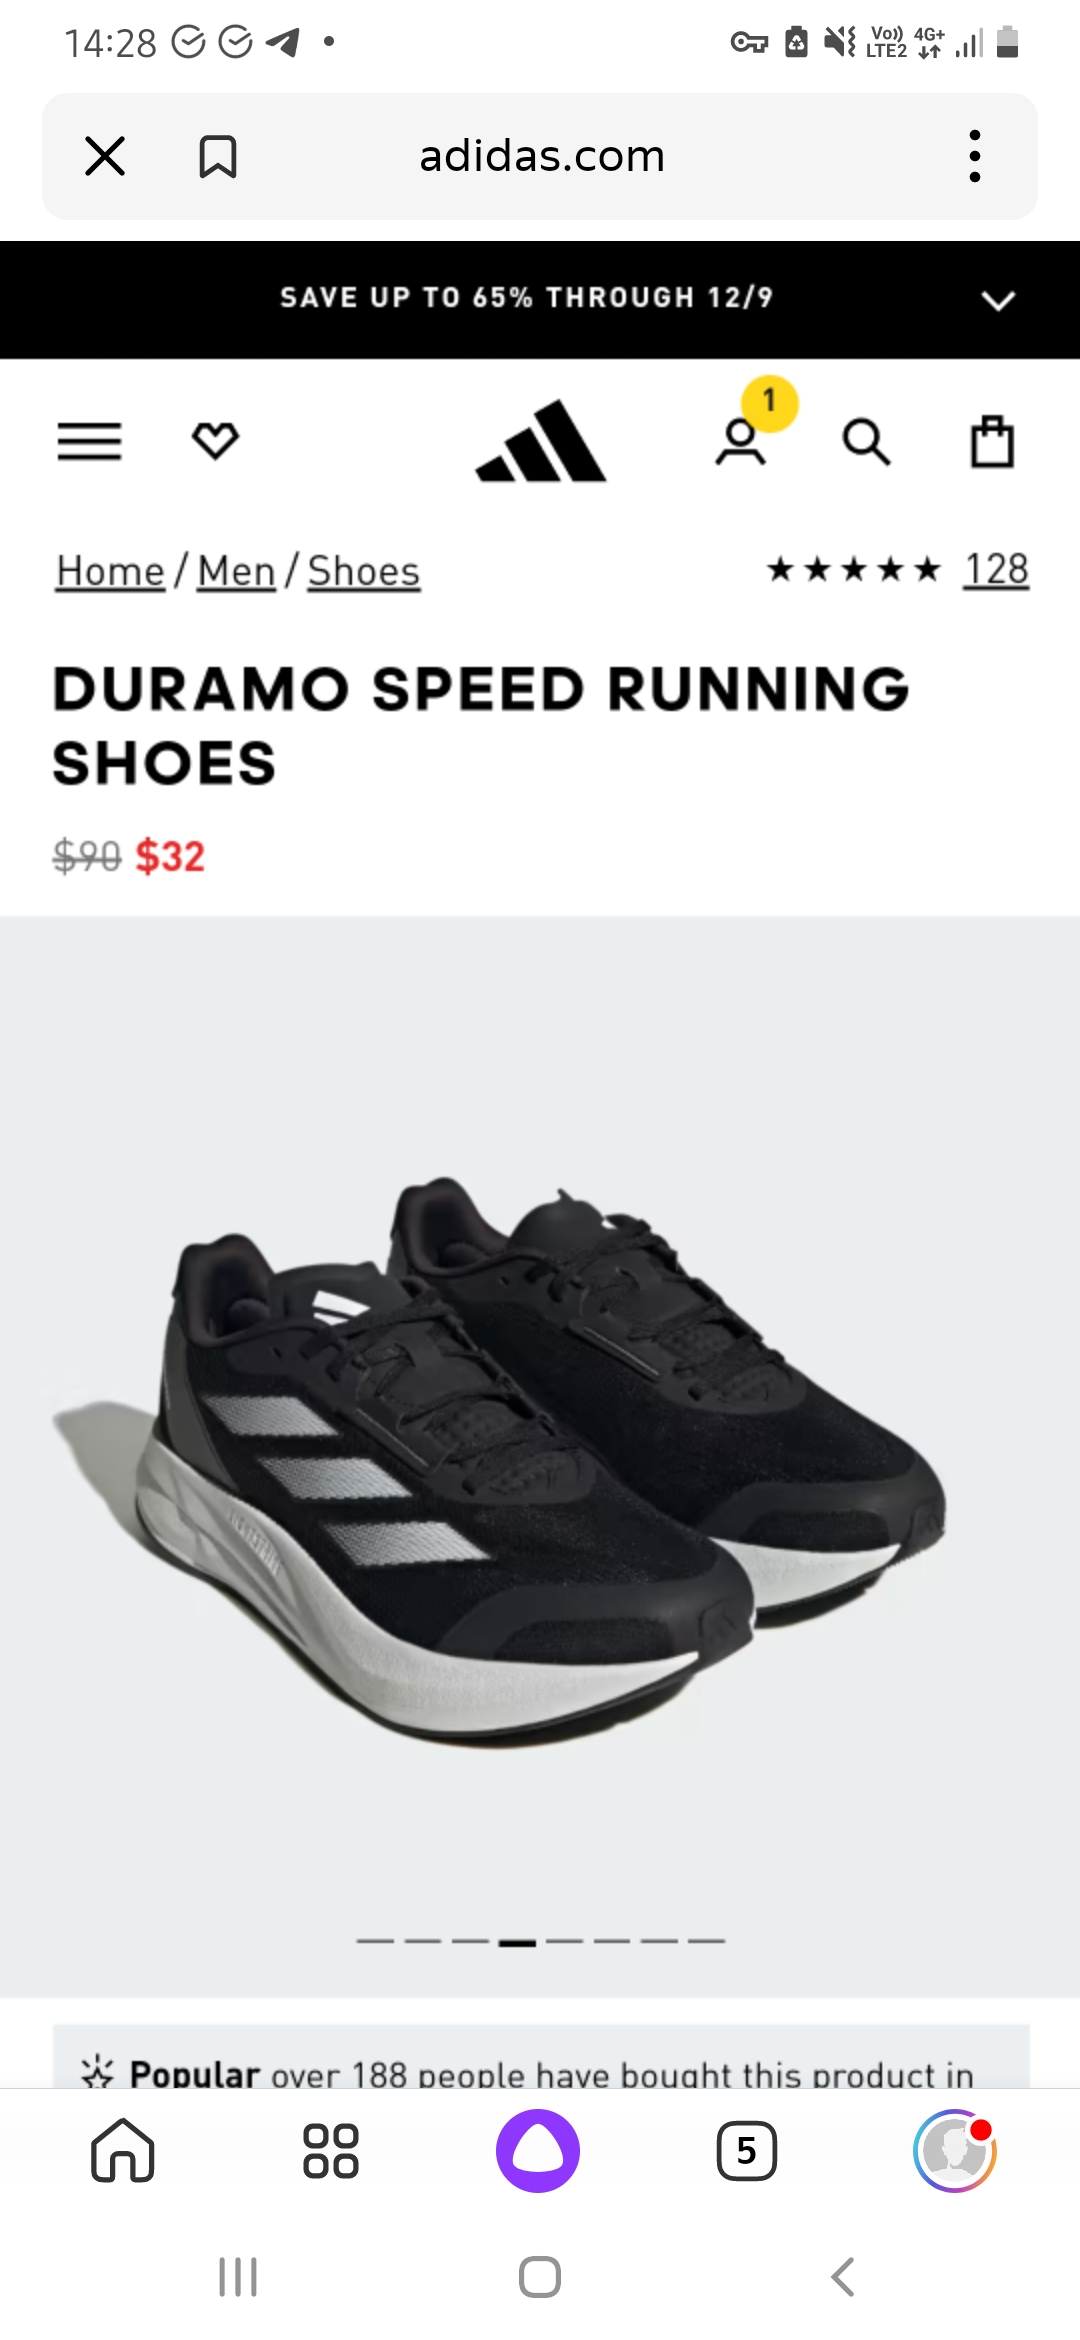This screenshot has height=2340, width=1080.
Task: Tap the adidas.com address bar
Action: 542,156
